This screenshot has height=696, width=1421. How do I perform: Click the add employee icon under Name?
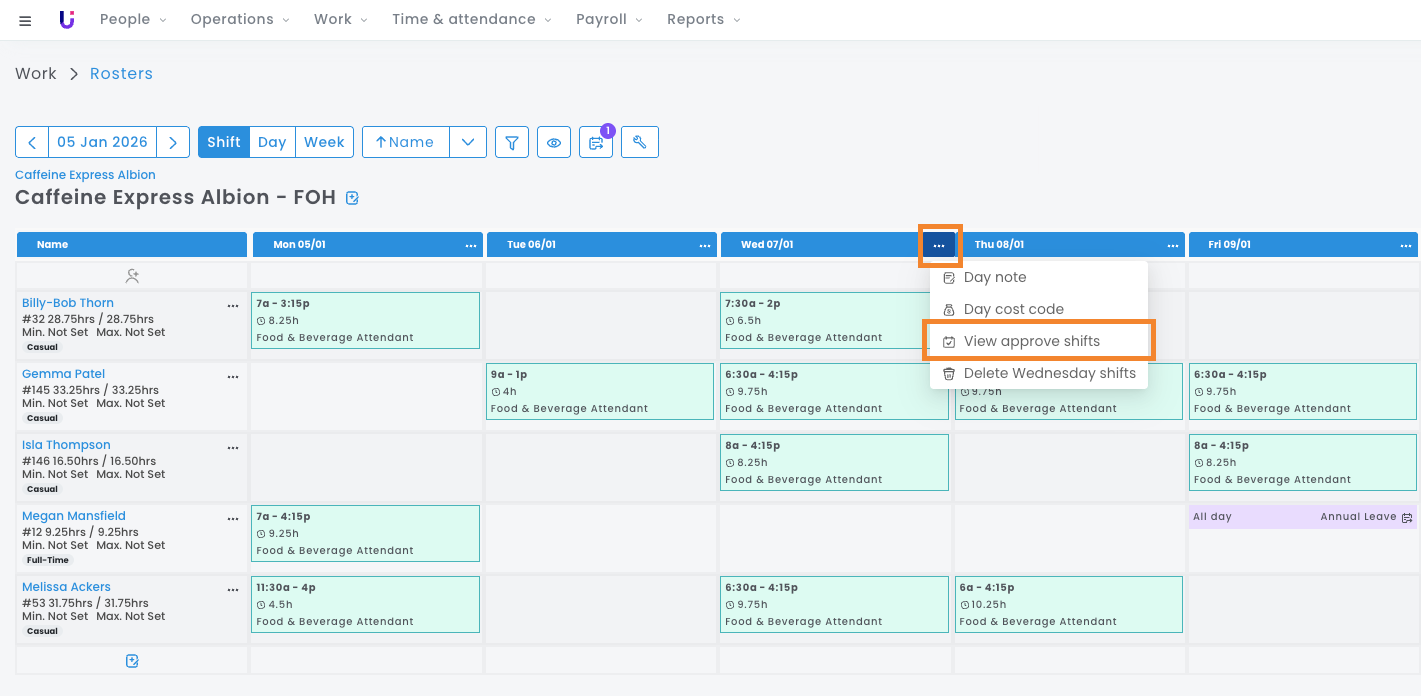click(x=132, y=275)
